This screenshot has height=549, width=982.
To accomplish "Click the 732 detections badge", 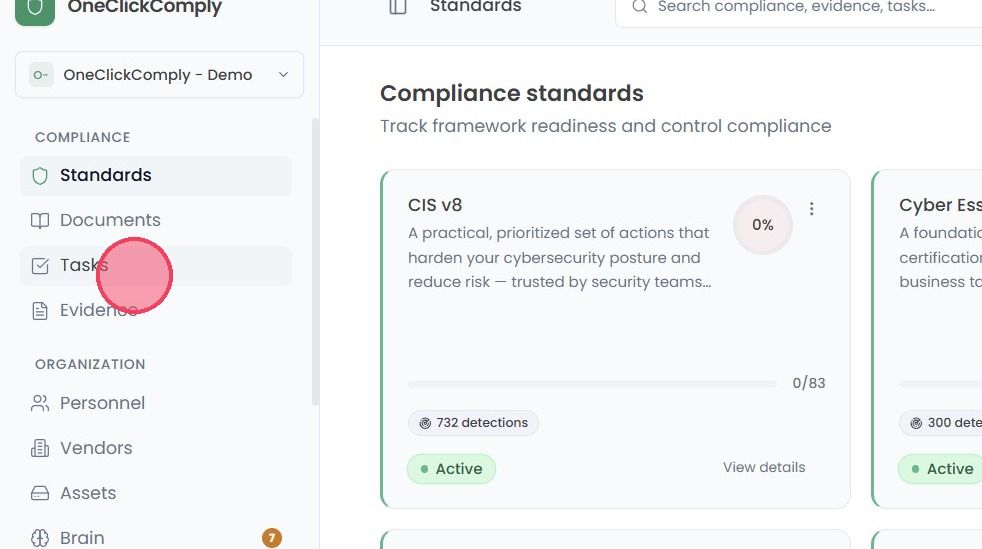I will (x=473, y=423).
